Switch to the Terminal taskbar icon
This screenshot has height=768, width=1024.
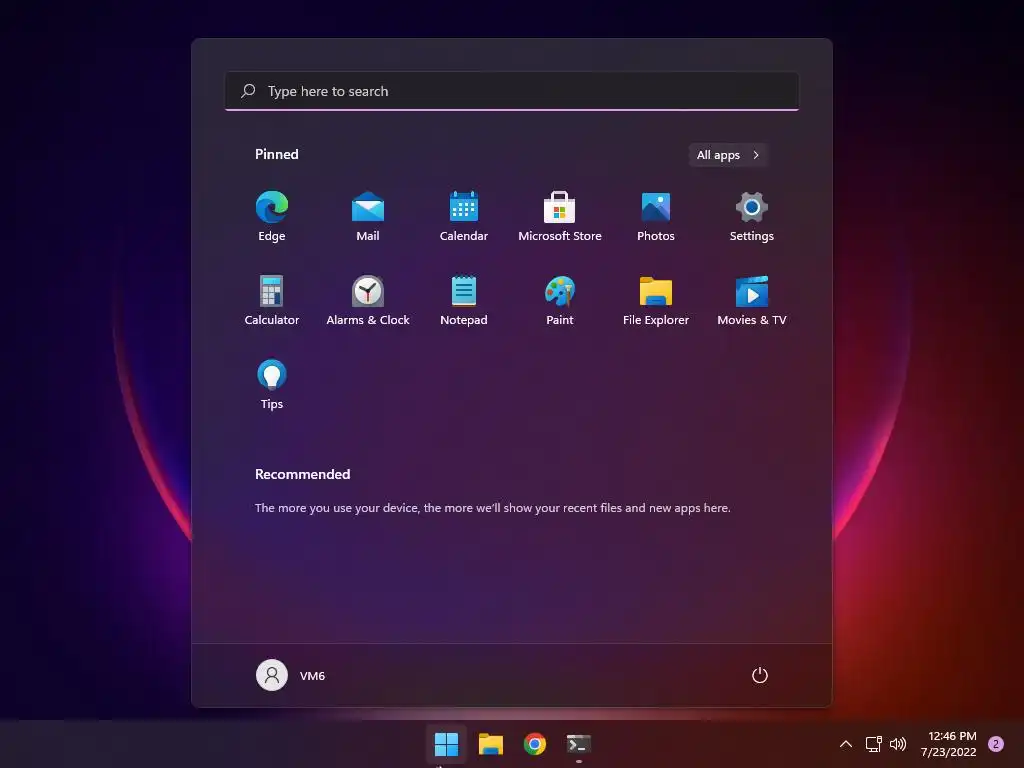[579, 744]
